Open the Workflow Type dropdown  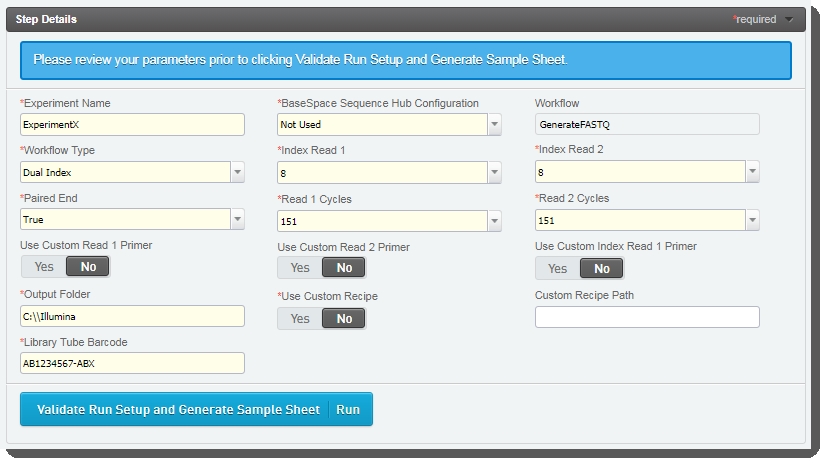[237, 172]
